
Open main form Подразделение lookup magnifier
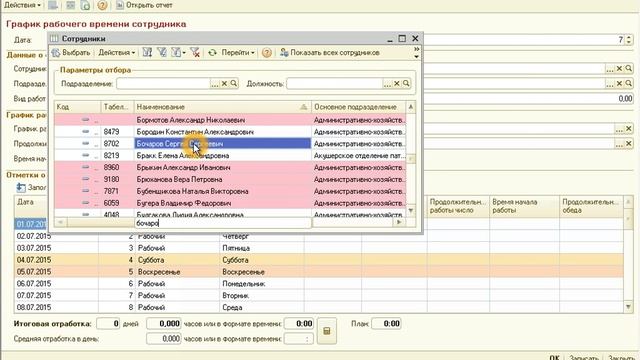coord(629,84)
